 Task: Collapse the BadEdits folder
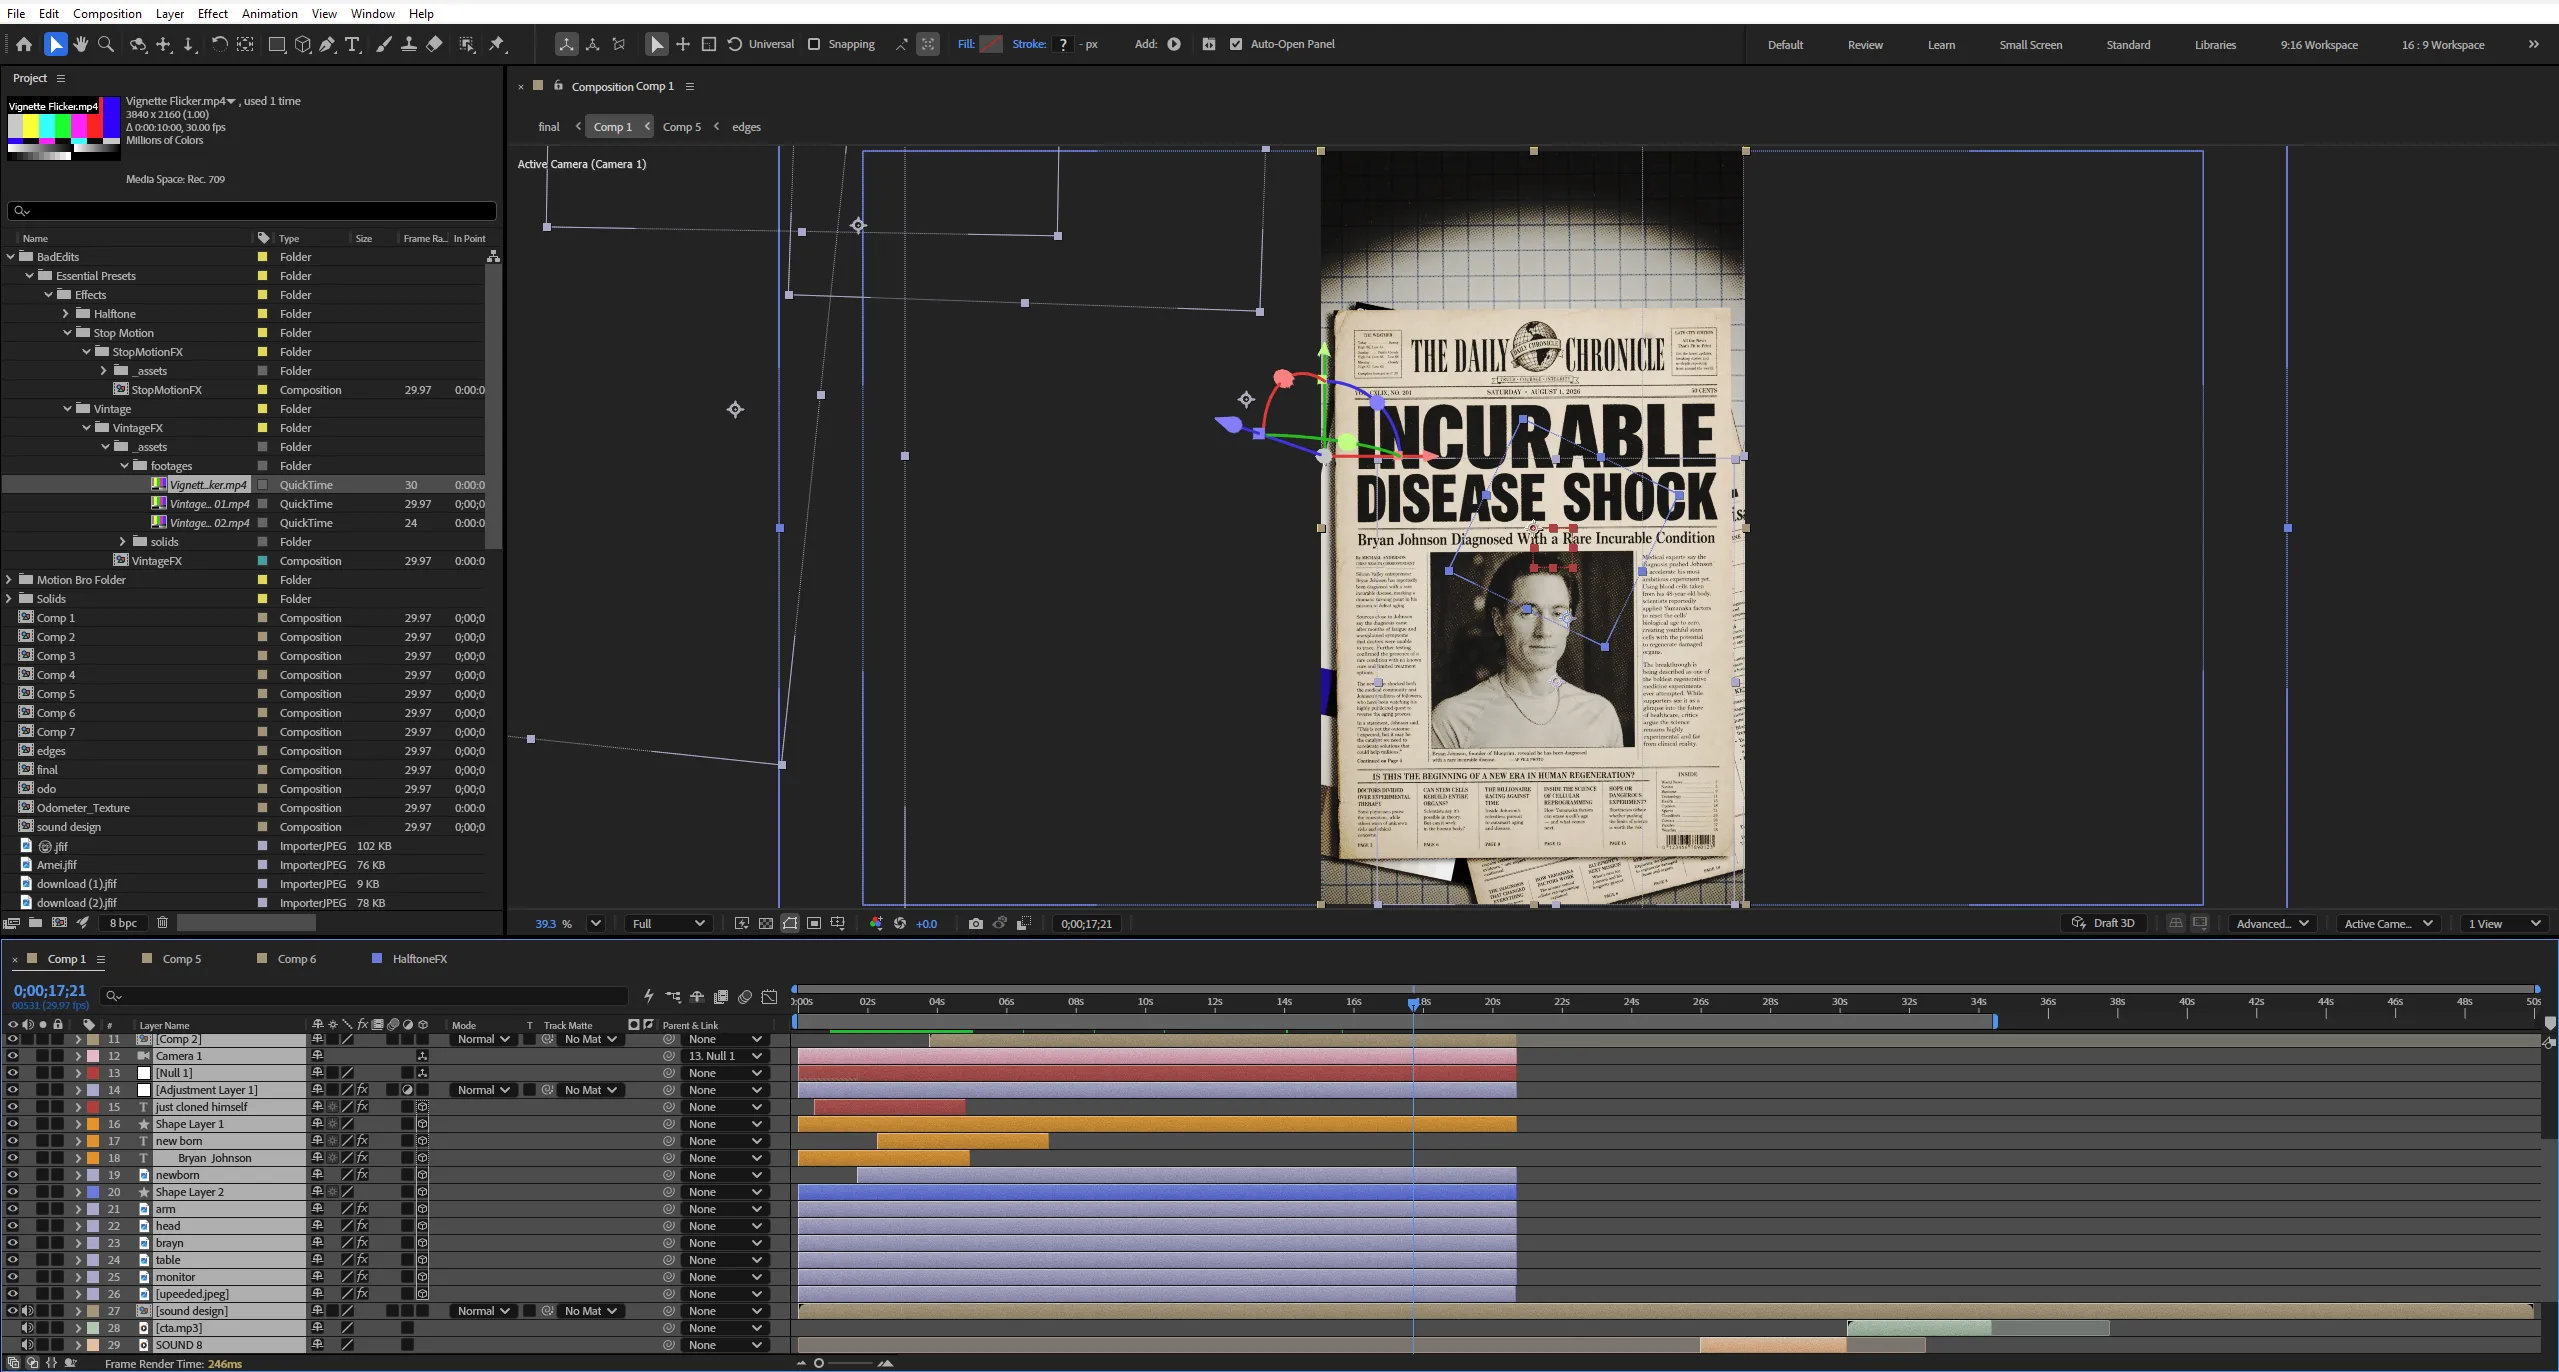(x=10, y=257)
